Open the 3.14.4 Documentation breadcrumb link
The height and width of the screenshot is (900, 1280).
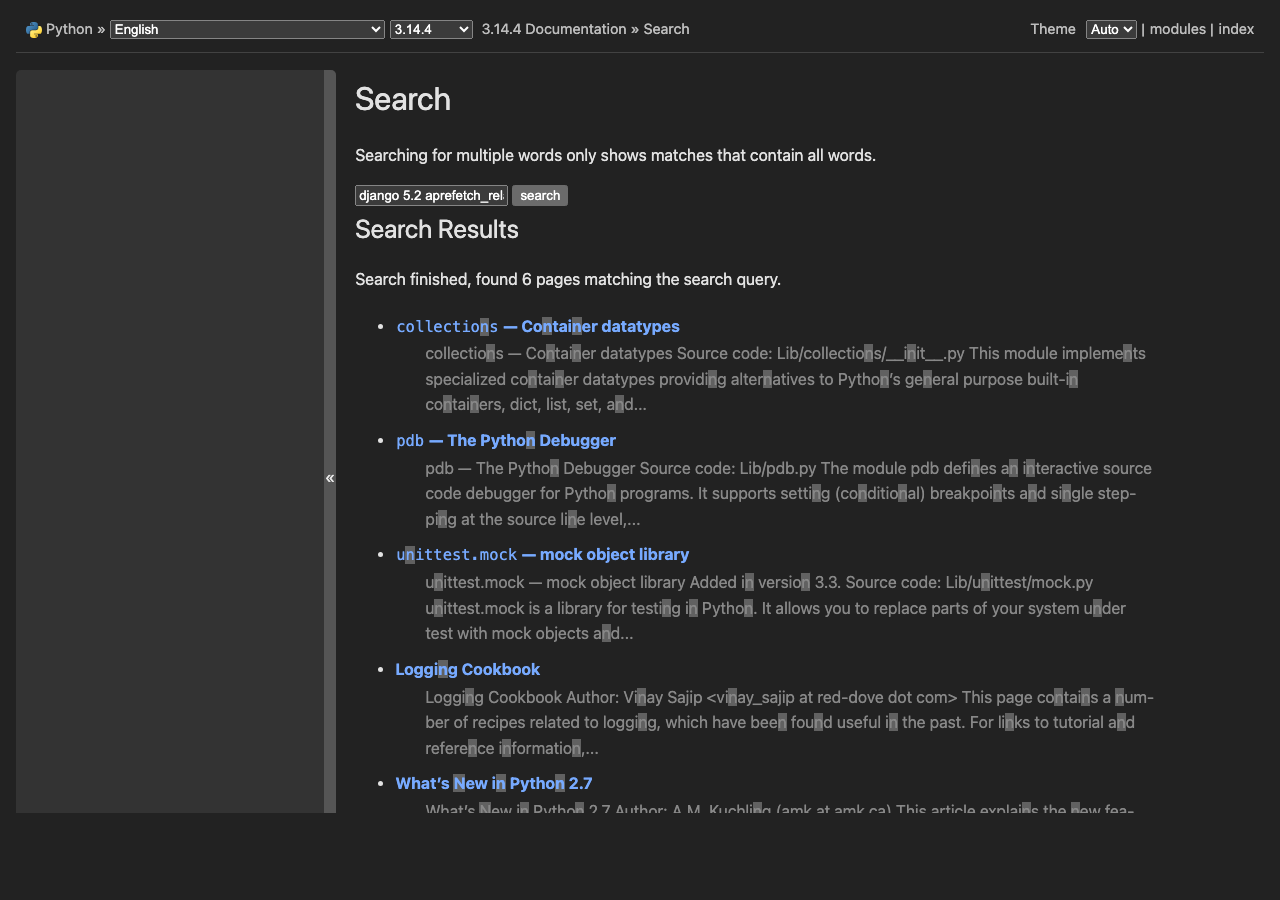[553, 29]
